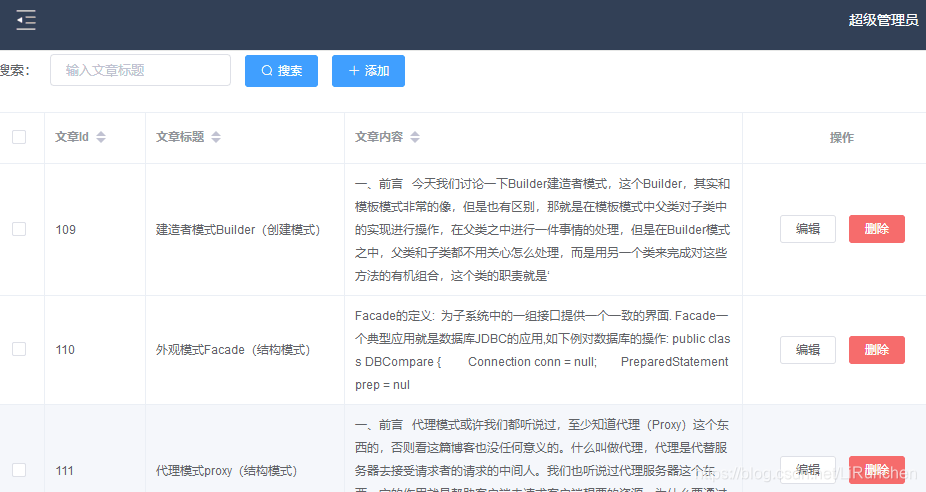Click 删除 for article 110
Viewport: 926px width, 492px height.
click(877, 350)
